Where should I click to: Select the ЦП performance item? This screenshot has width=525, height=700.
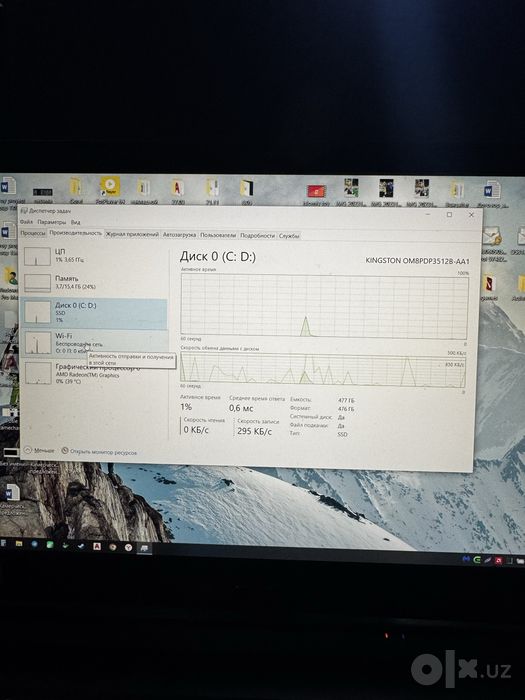point(94,256)
